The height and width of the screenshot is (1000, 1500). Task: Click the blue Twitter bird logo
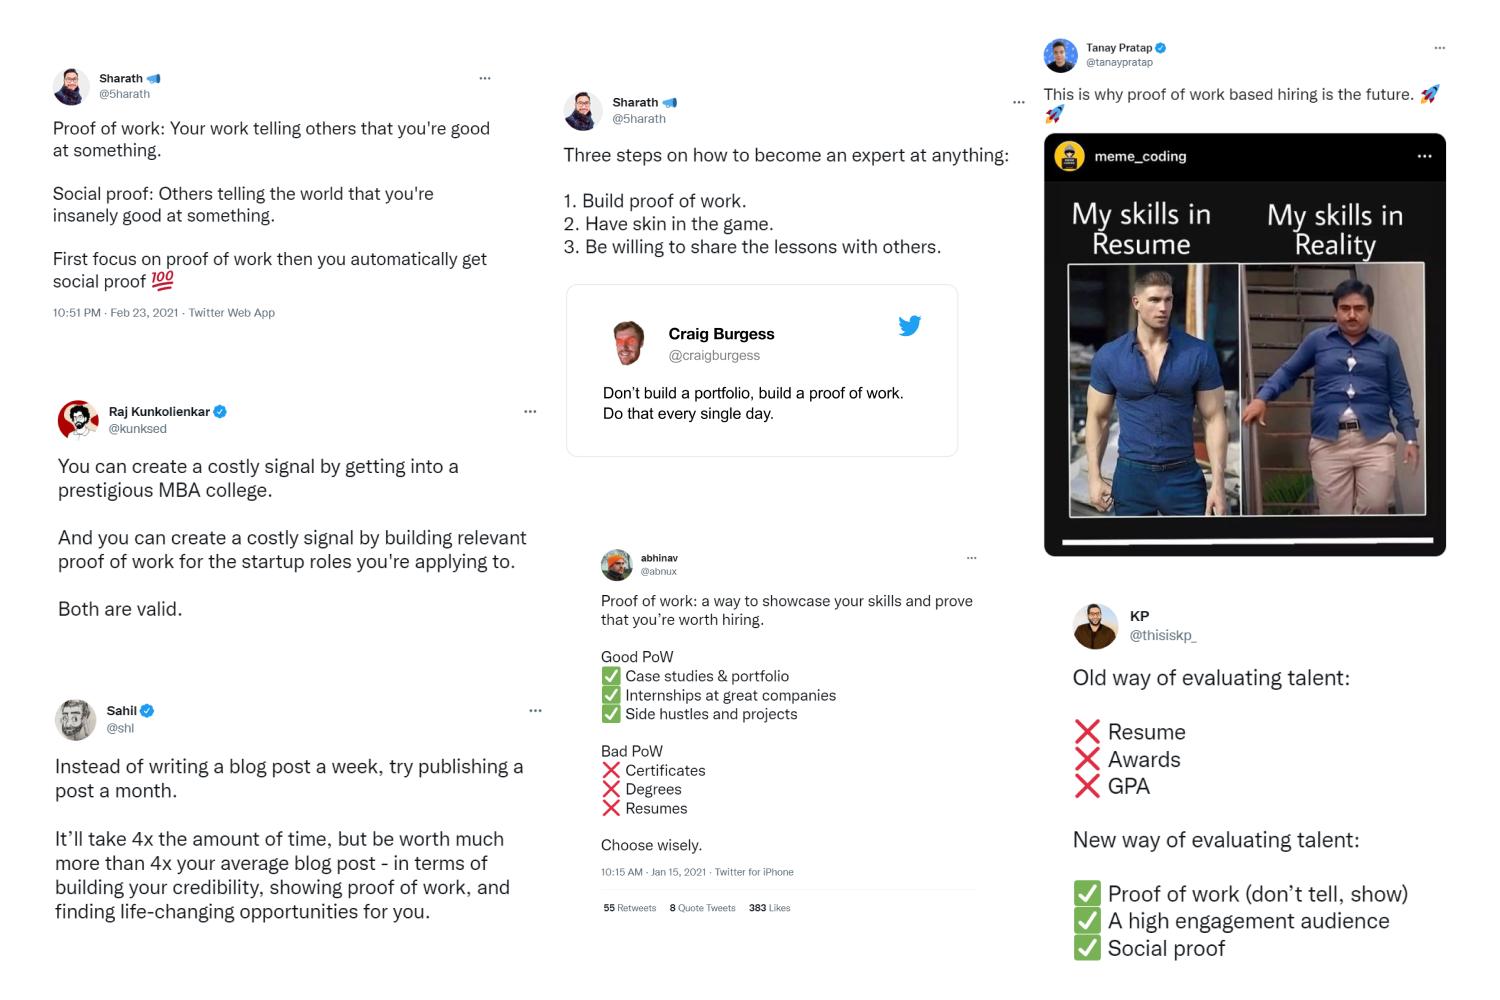pos(909,326)
